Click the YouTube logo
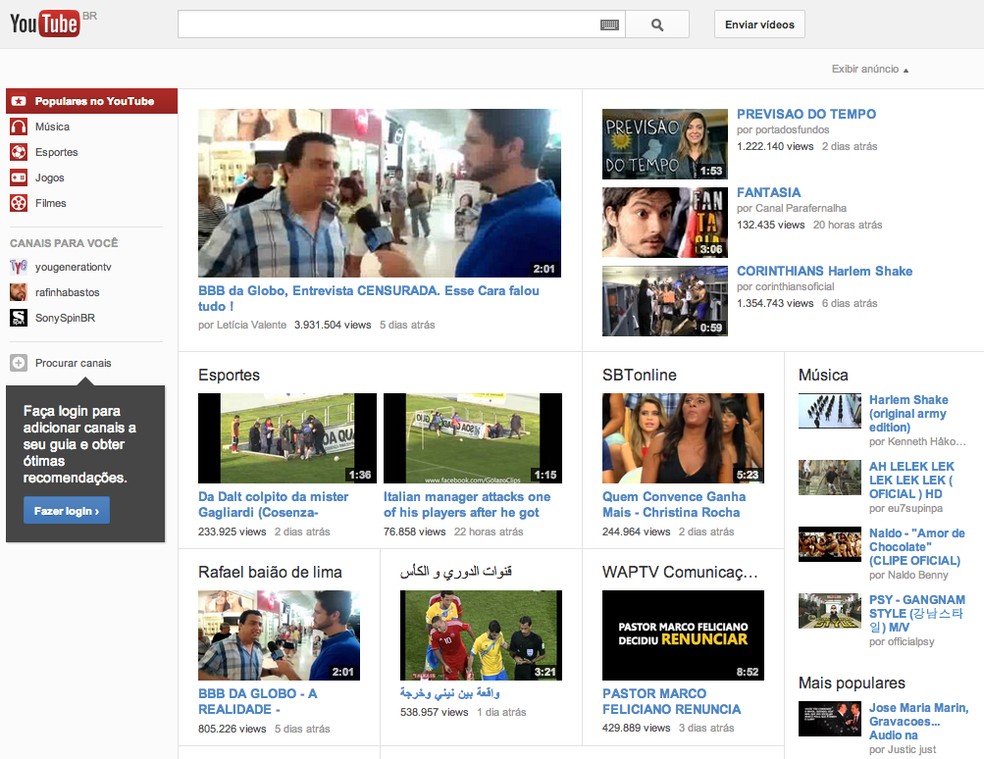This screenshot has height=759, width=984. [x=43, y=23]
